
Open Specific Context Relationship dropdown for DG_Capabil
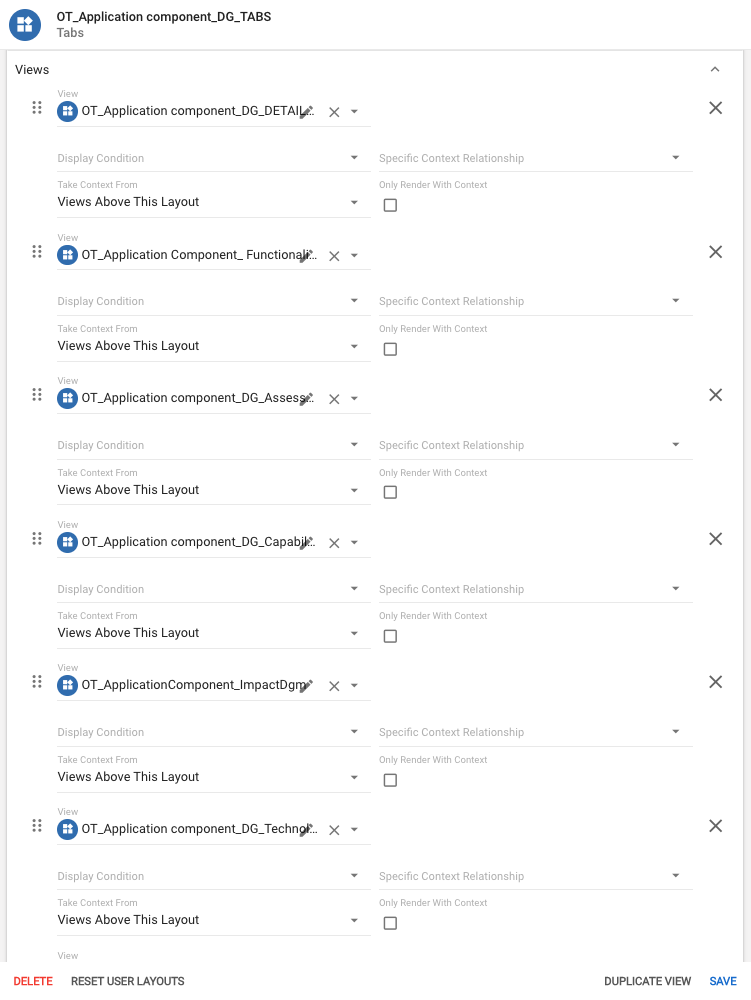coord(535,589)
